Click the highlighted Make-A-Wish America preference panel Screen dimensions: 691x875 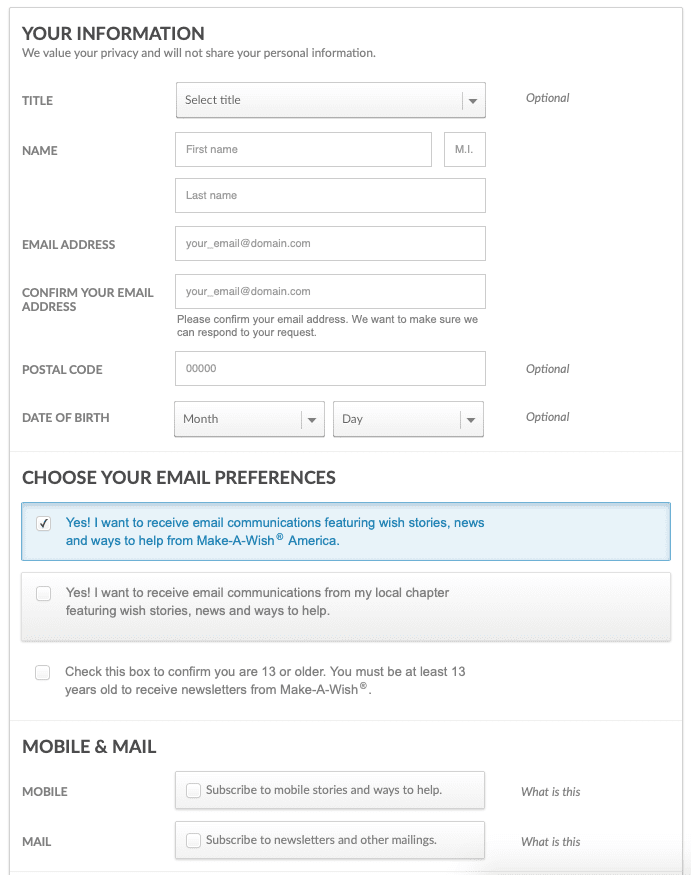345,531
